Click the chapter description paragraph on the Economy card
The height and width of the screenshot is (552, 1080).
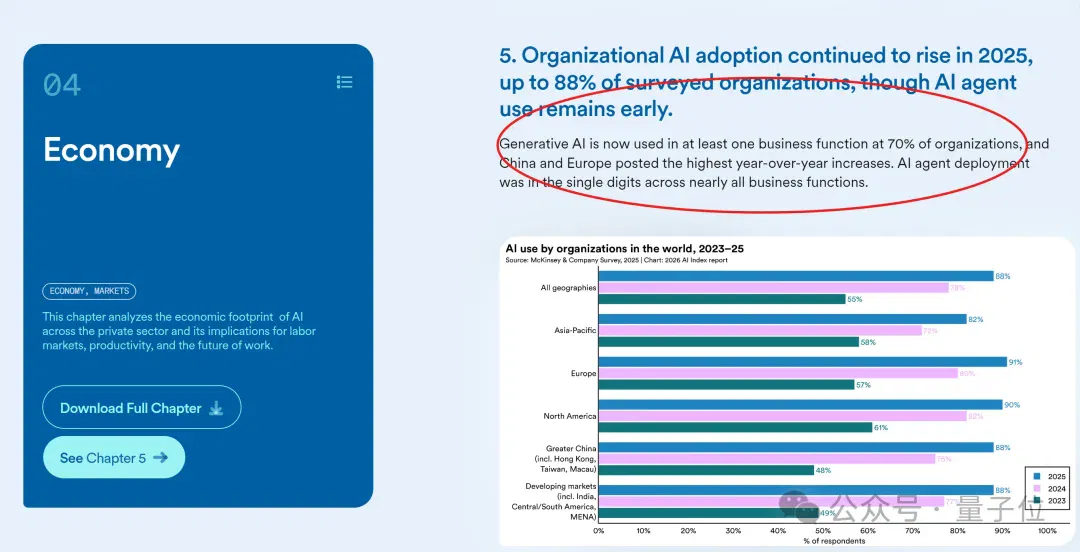click(x=179, y=331)
